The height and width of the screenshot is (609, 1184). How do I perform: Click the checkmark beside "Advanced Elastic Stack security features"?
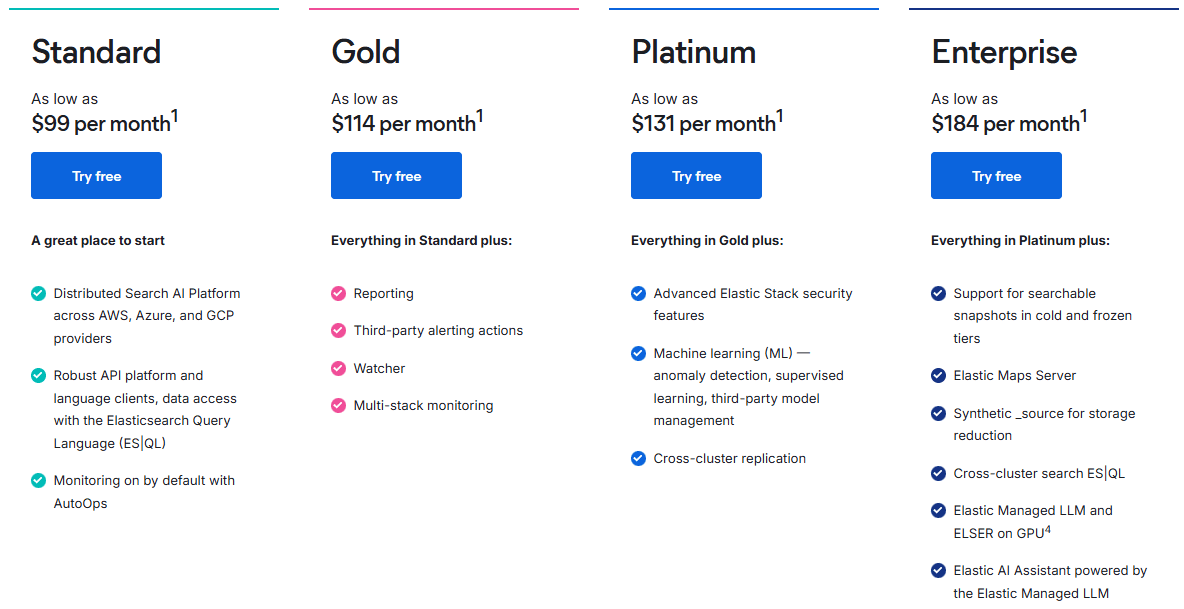(x=637, y=293)
